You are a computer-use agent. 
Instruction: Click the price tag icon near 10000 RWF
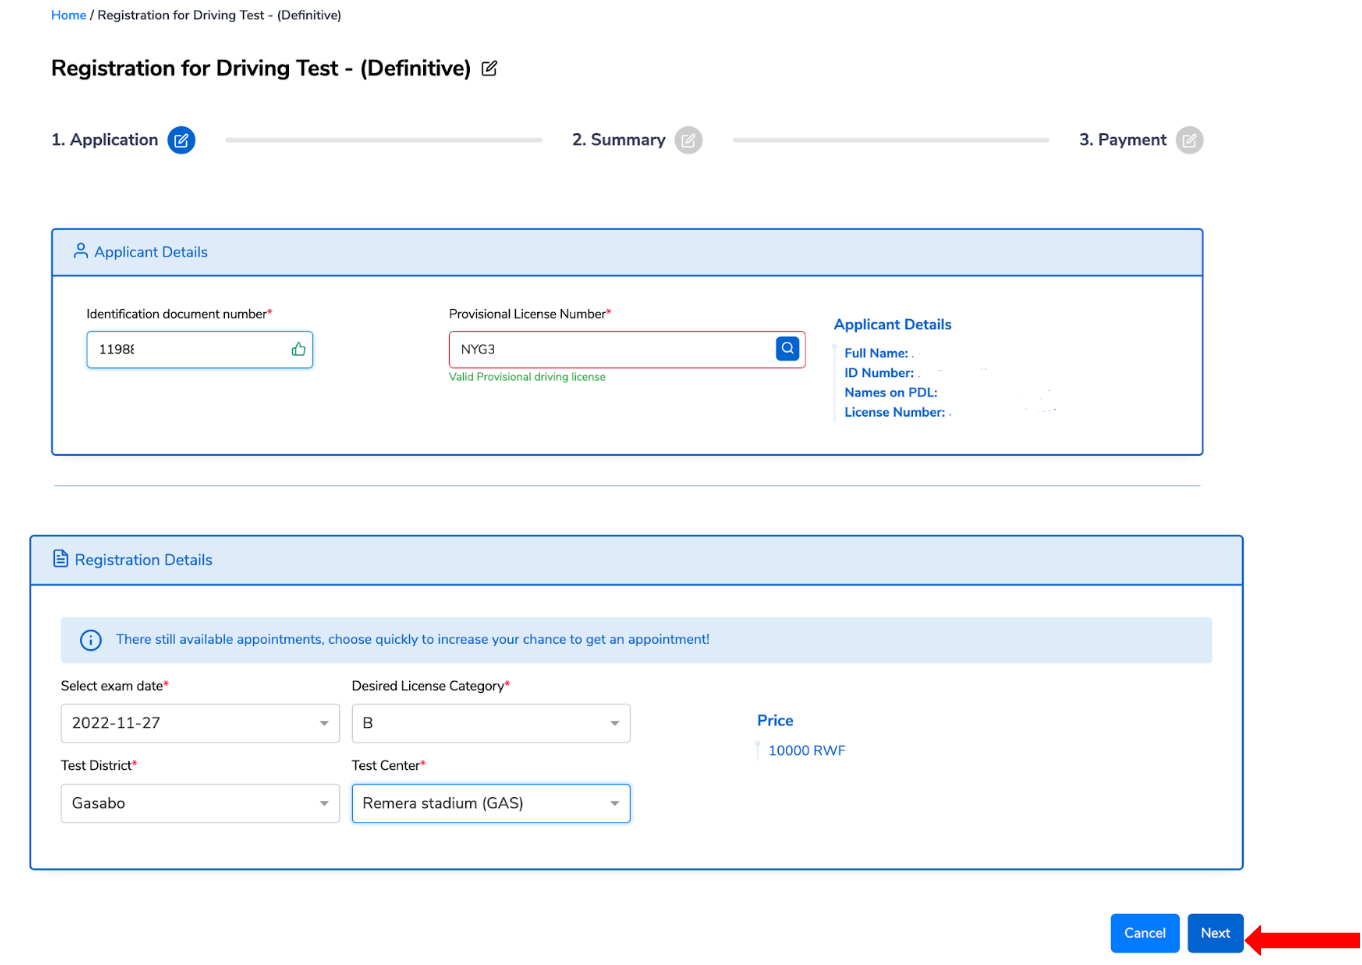tap(758, 750)
